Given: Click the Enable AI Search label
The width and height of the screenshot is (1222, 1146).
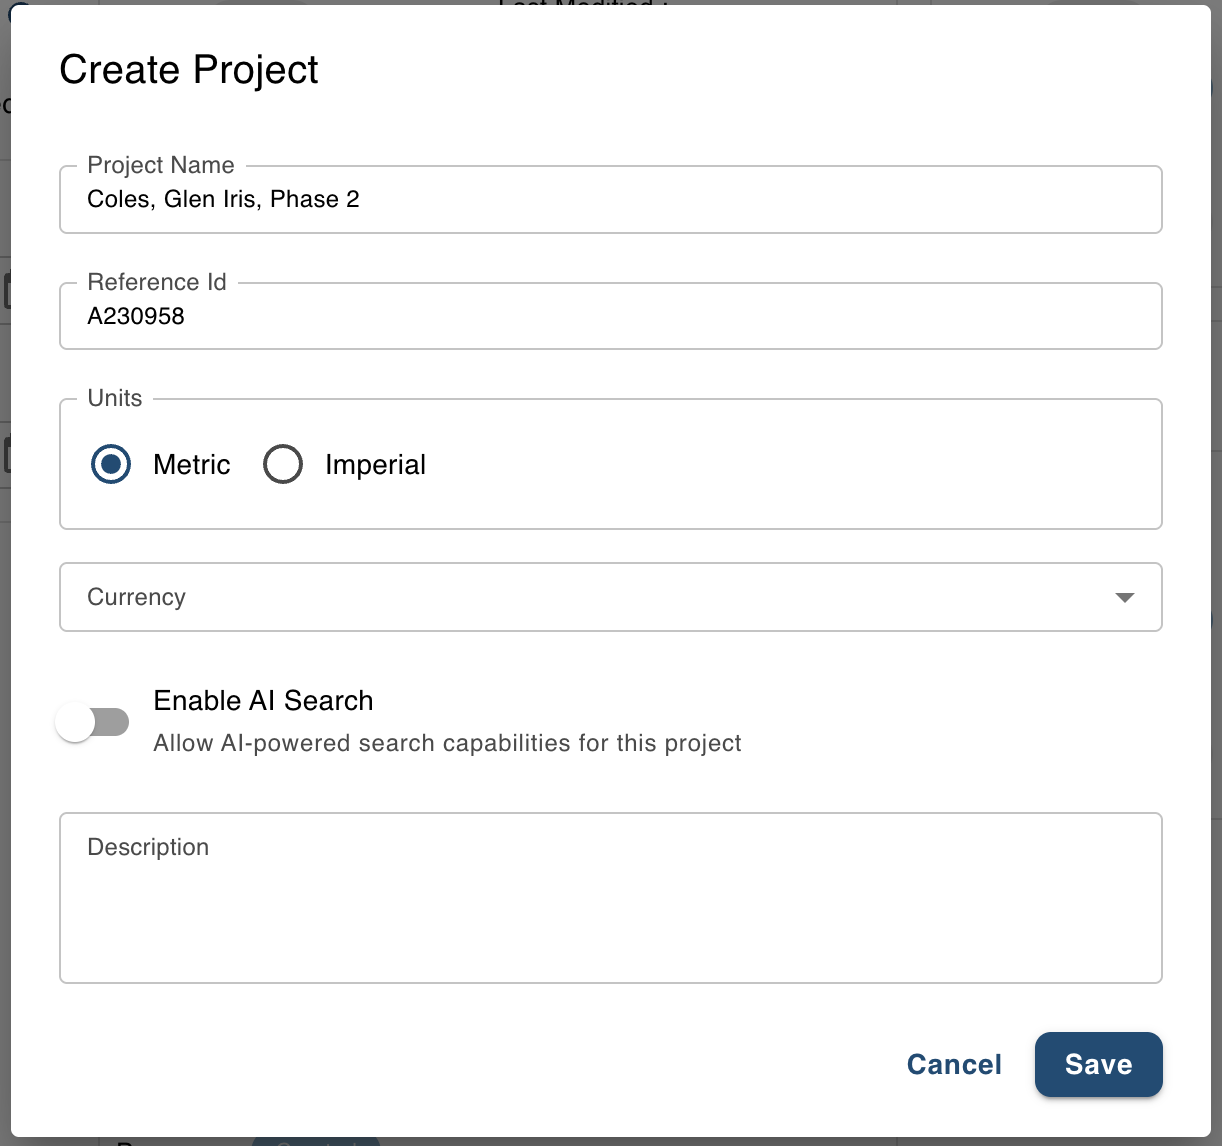Looking at the screenshot, I should coord(263,700).
